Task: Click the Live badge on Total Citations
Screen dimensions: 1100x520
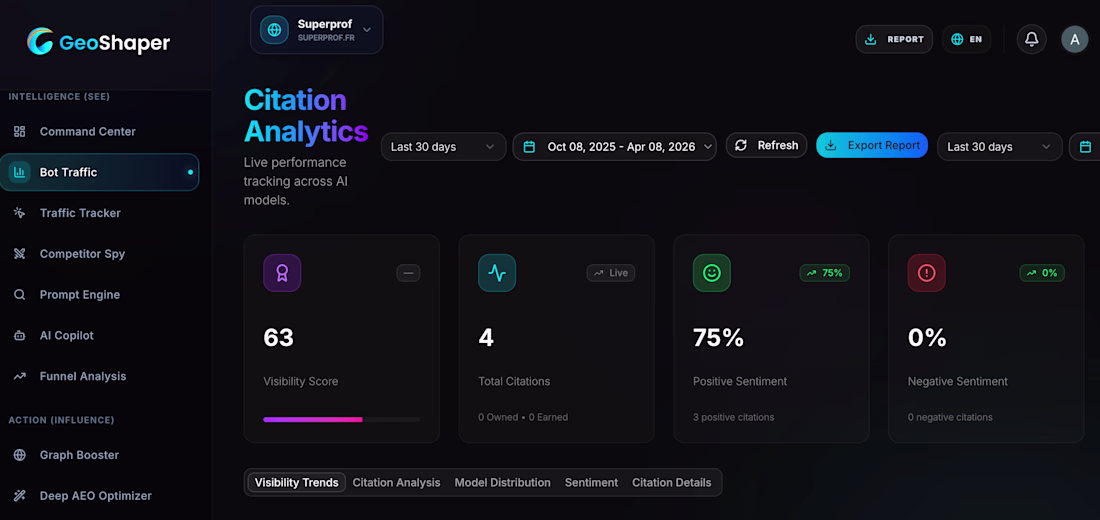Action: 610,273
